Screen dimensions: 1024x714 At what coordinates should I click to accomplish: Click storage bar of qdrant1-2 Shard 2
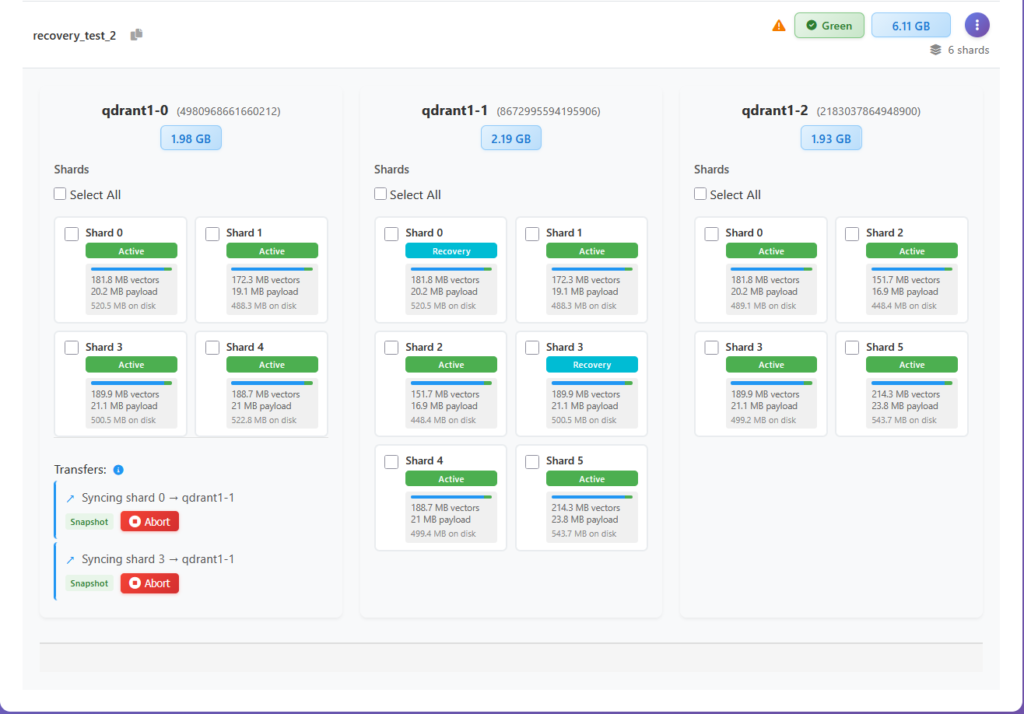pyautogui.click(x=911, y=269)
